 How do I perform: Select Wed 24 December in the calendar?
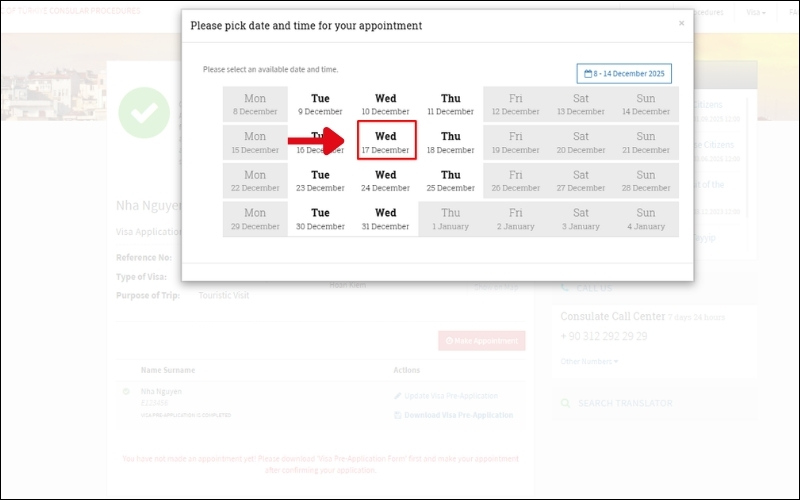tap(386, 181)
